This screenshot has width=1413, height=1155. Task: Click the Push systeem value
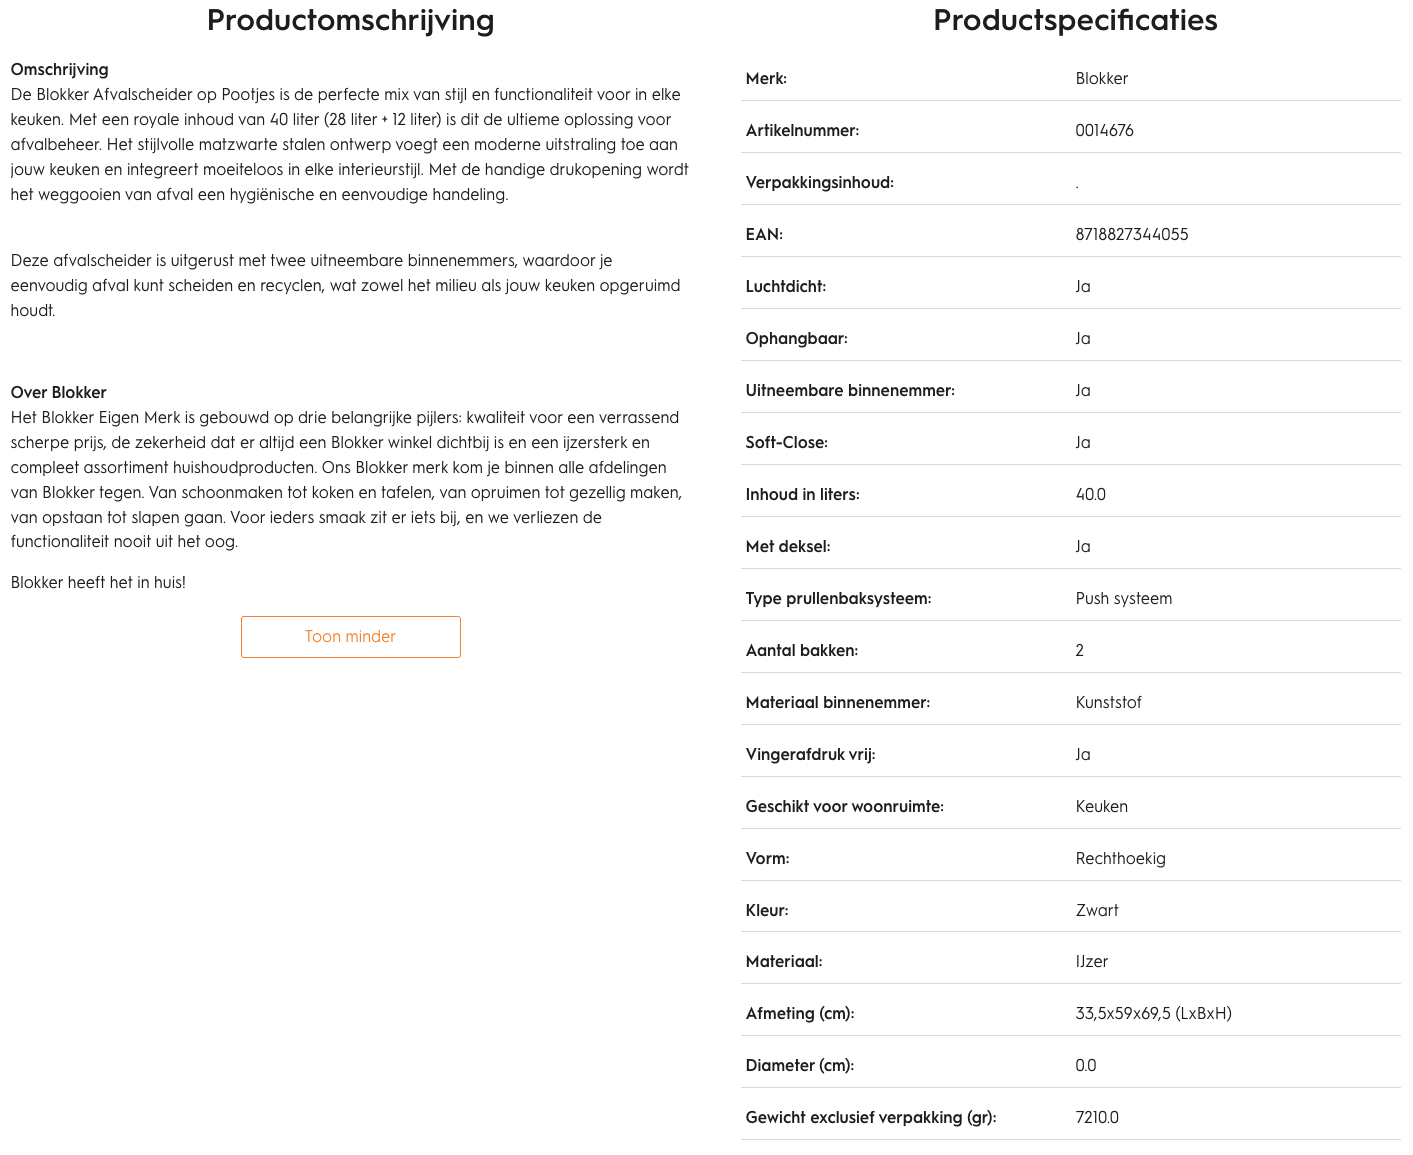point(1123,599)
